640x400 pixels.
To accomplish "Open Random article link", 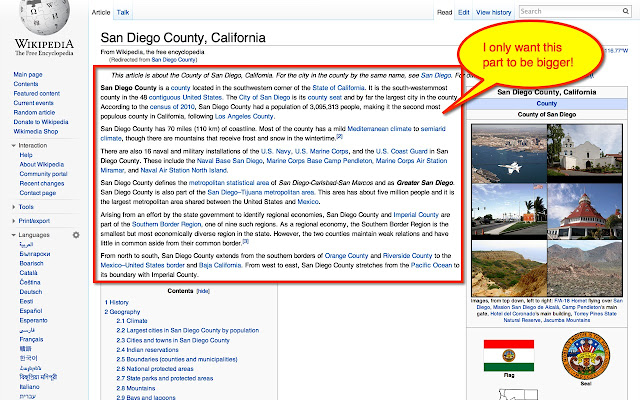I will coord(34,112).
